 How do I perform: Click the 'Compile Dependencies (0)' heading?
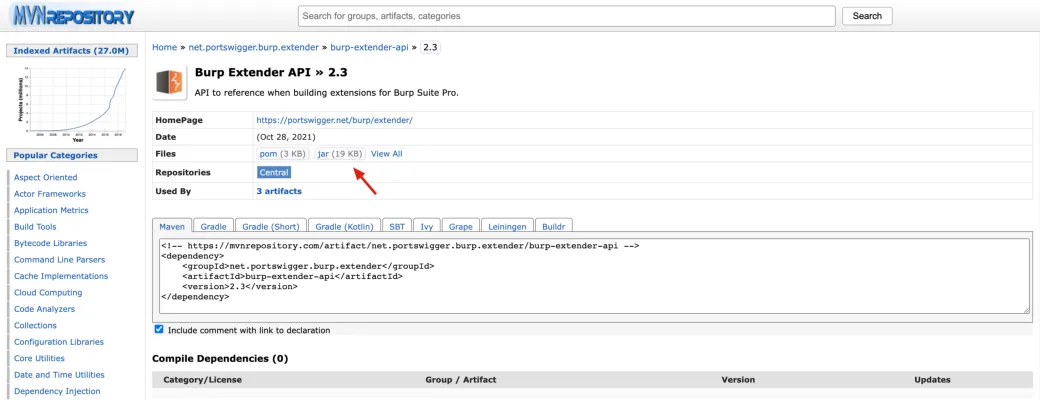click(x=220, y=359)
